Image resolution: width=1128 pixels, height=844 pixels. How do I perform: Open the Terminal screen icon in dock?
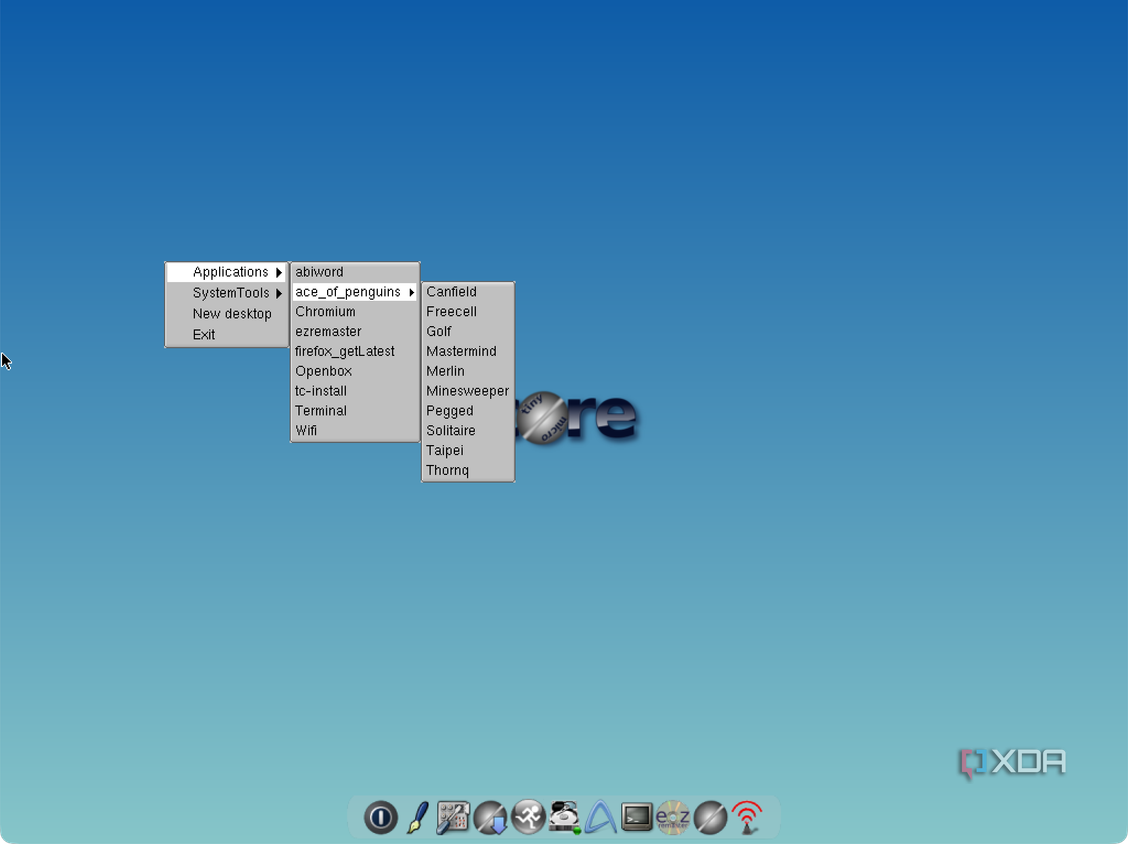coord(637,817)
